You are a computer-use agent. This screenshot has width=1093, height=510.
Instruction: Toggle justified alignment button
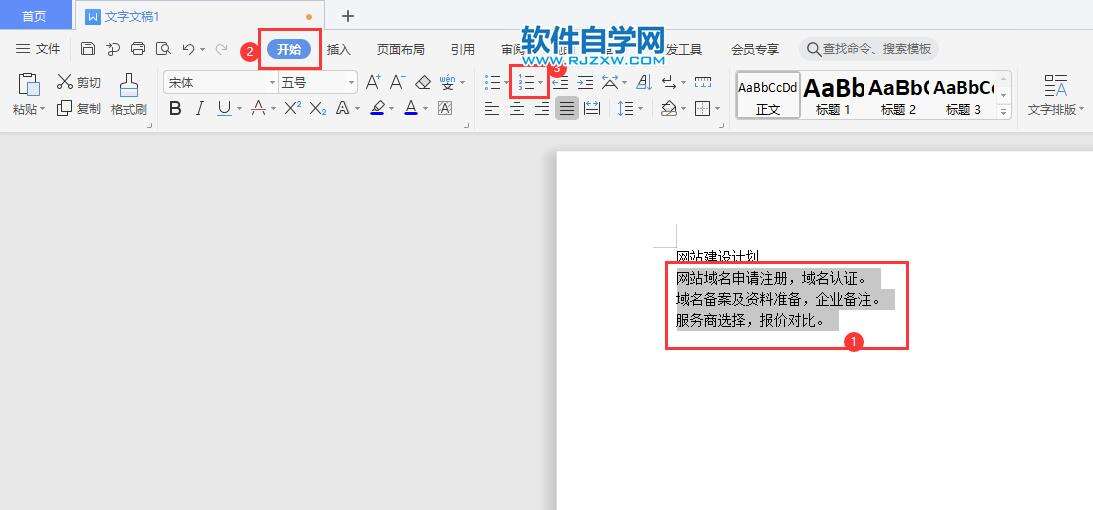[x=567, y=108]
